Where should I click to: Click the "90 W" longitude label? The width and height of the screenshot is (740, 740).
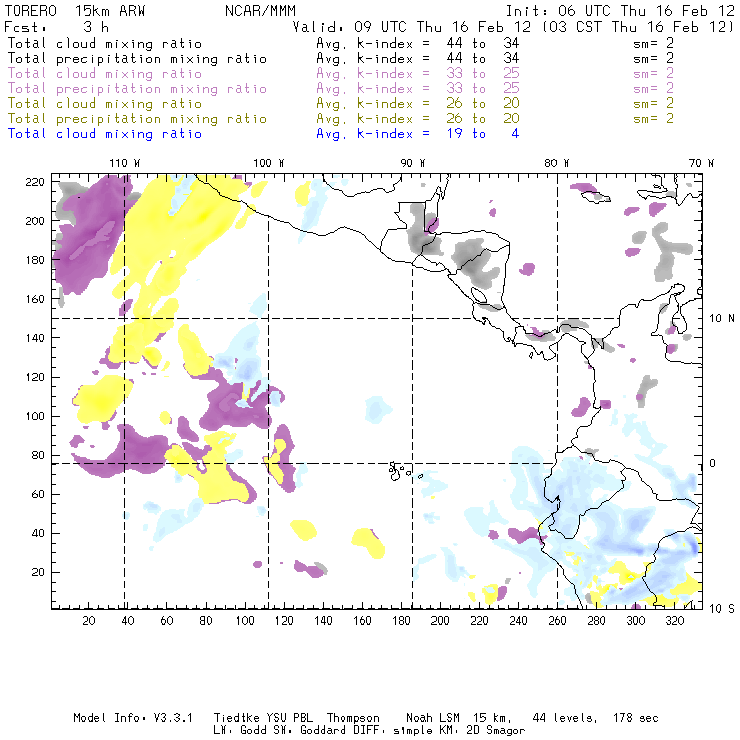pyautogui.click(x=413, y=163)
